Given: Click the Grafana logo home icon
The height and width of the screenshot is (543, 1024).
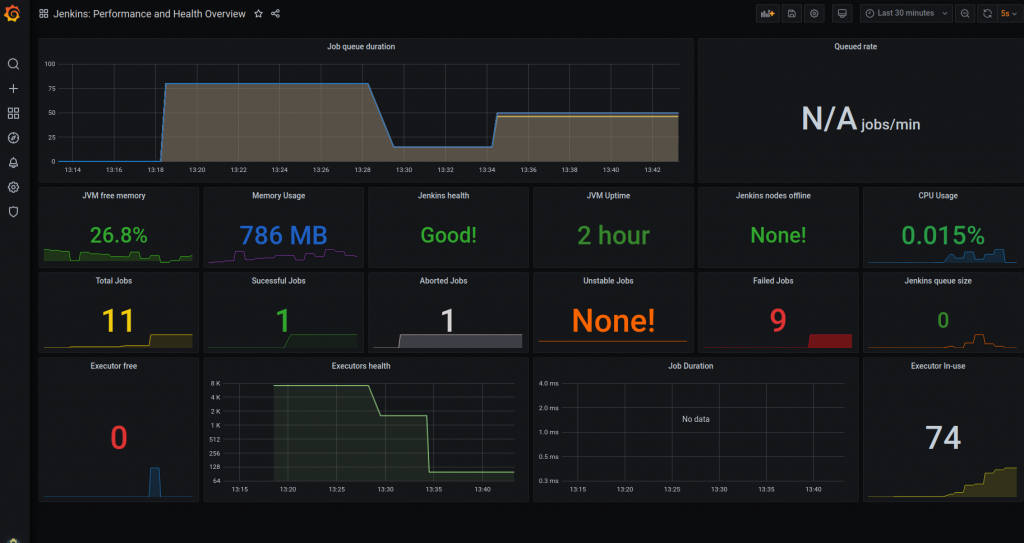Looking at the screenshot, I should [x=13, y=14].
